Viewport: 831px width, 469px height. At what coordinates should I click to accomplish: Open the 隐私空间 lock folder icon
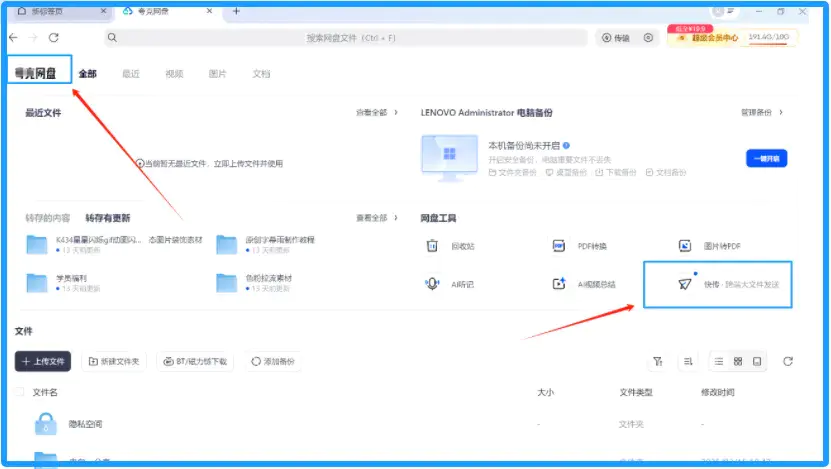[46, 424]
